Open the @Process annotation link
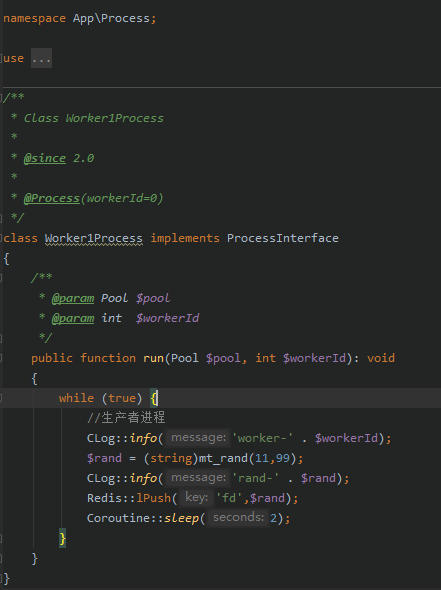441x590 pixels. 52,198
